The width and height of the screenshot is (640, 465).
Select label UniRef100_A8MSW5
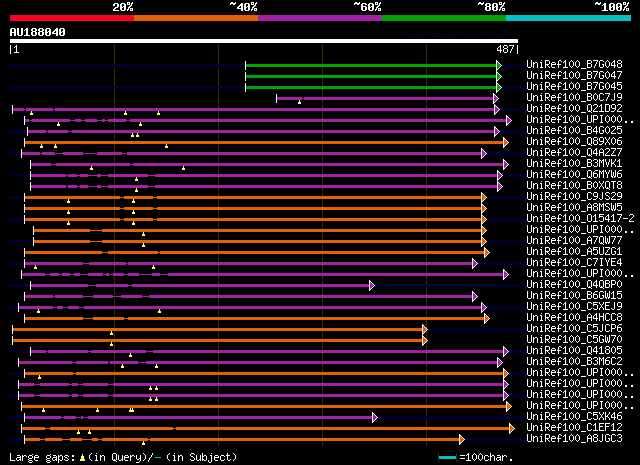[574, 207]
